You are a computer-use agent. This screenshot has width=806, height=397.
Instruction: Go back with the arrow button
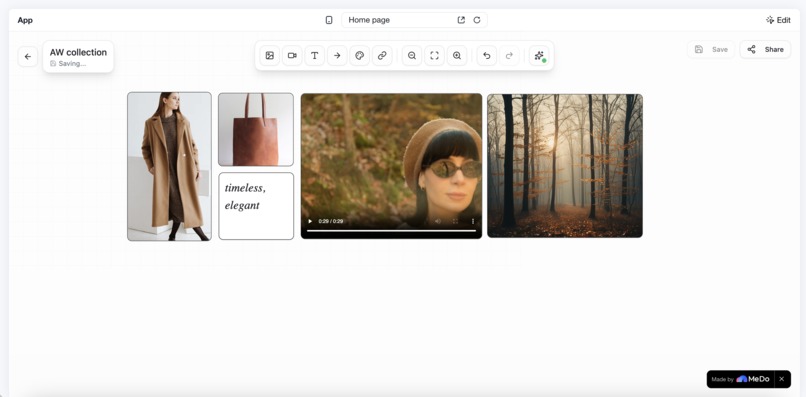28,57
